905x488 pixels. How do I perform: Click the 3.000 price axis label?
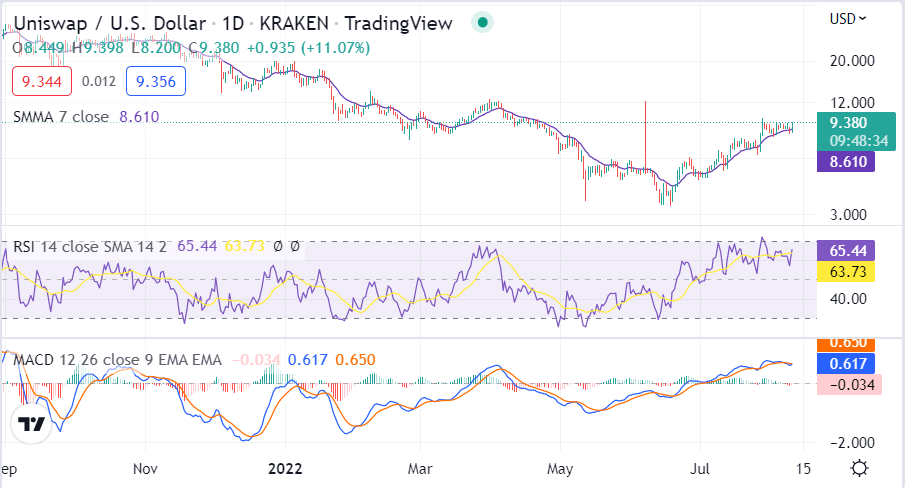coord(848,215)
